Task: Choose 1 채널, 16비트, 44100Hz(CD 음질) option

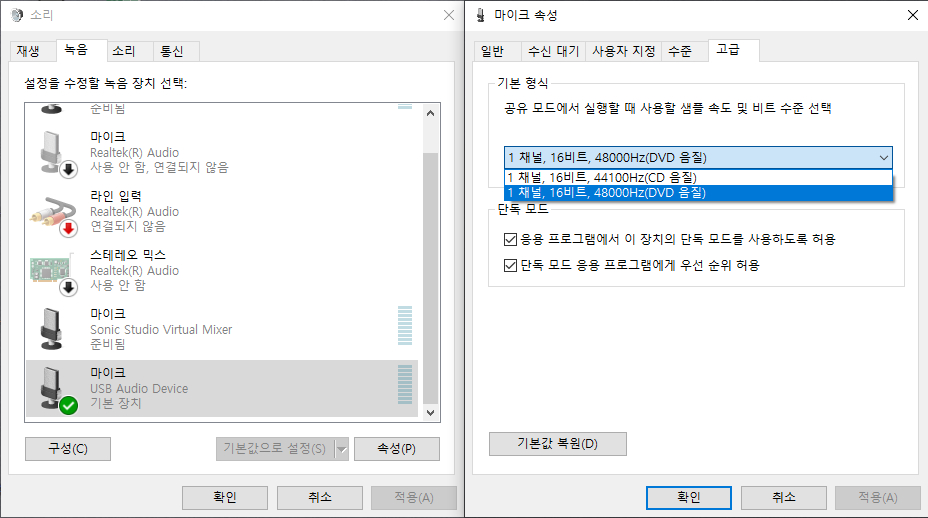Action: [x=698, y=178]
